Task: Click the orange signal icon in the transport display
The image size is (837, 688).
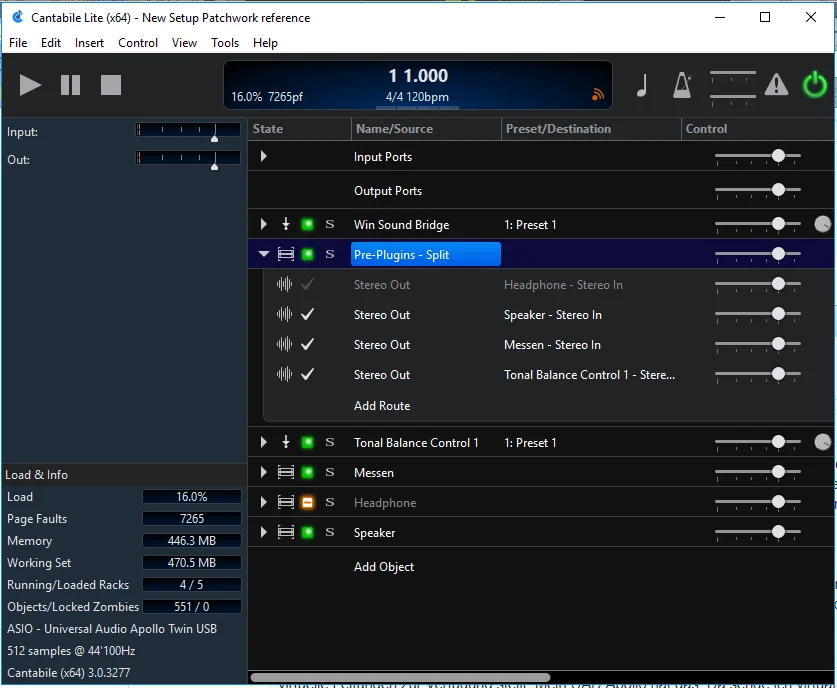Action: (598, 94)
